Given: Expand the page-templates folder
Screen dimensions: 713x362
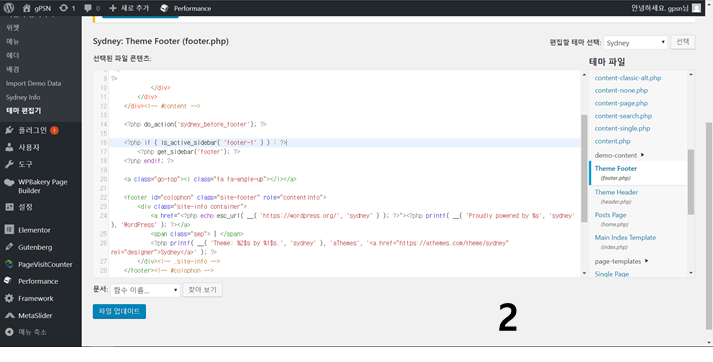Looking at the screenshot, I should [622, 261].
